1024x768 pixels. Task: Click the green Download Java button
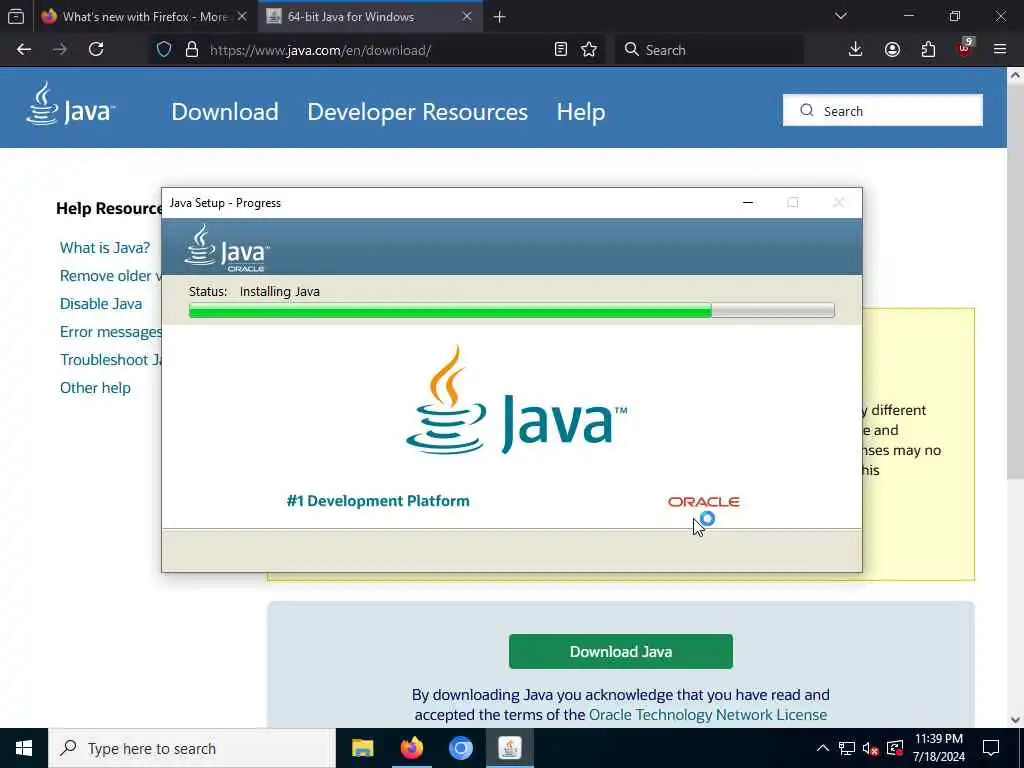point(620,652)
